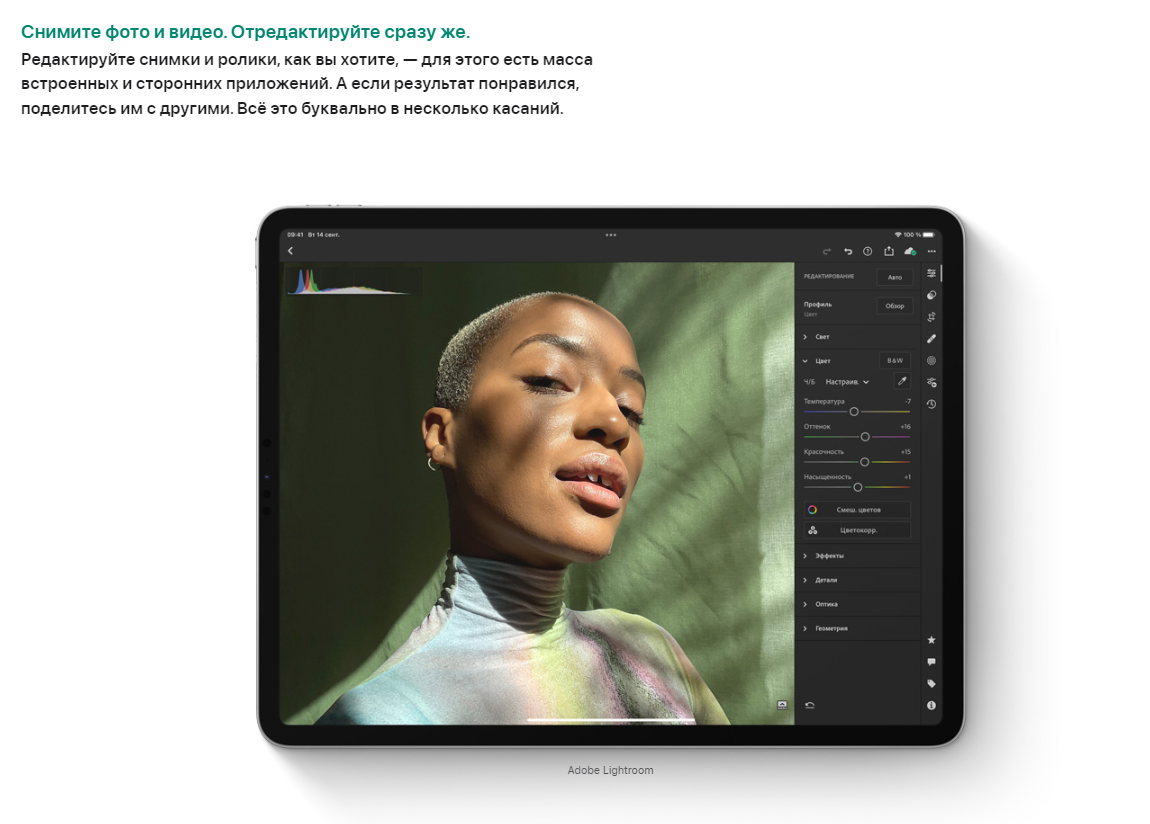Open the Versions history clock icon
This screenshot has height=824, width=1150.
(x=931, y=404)
